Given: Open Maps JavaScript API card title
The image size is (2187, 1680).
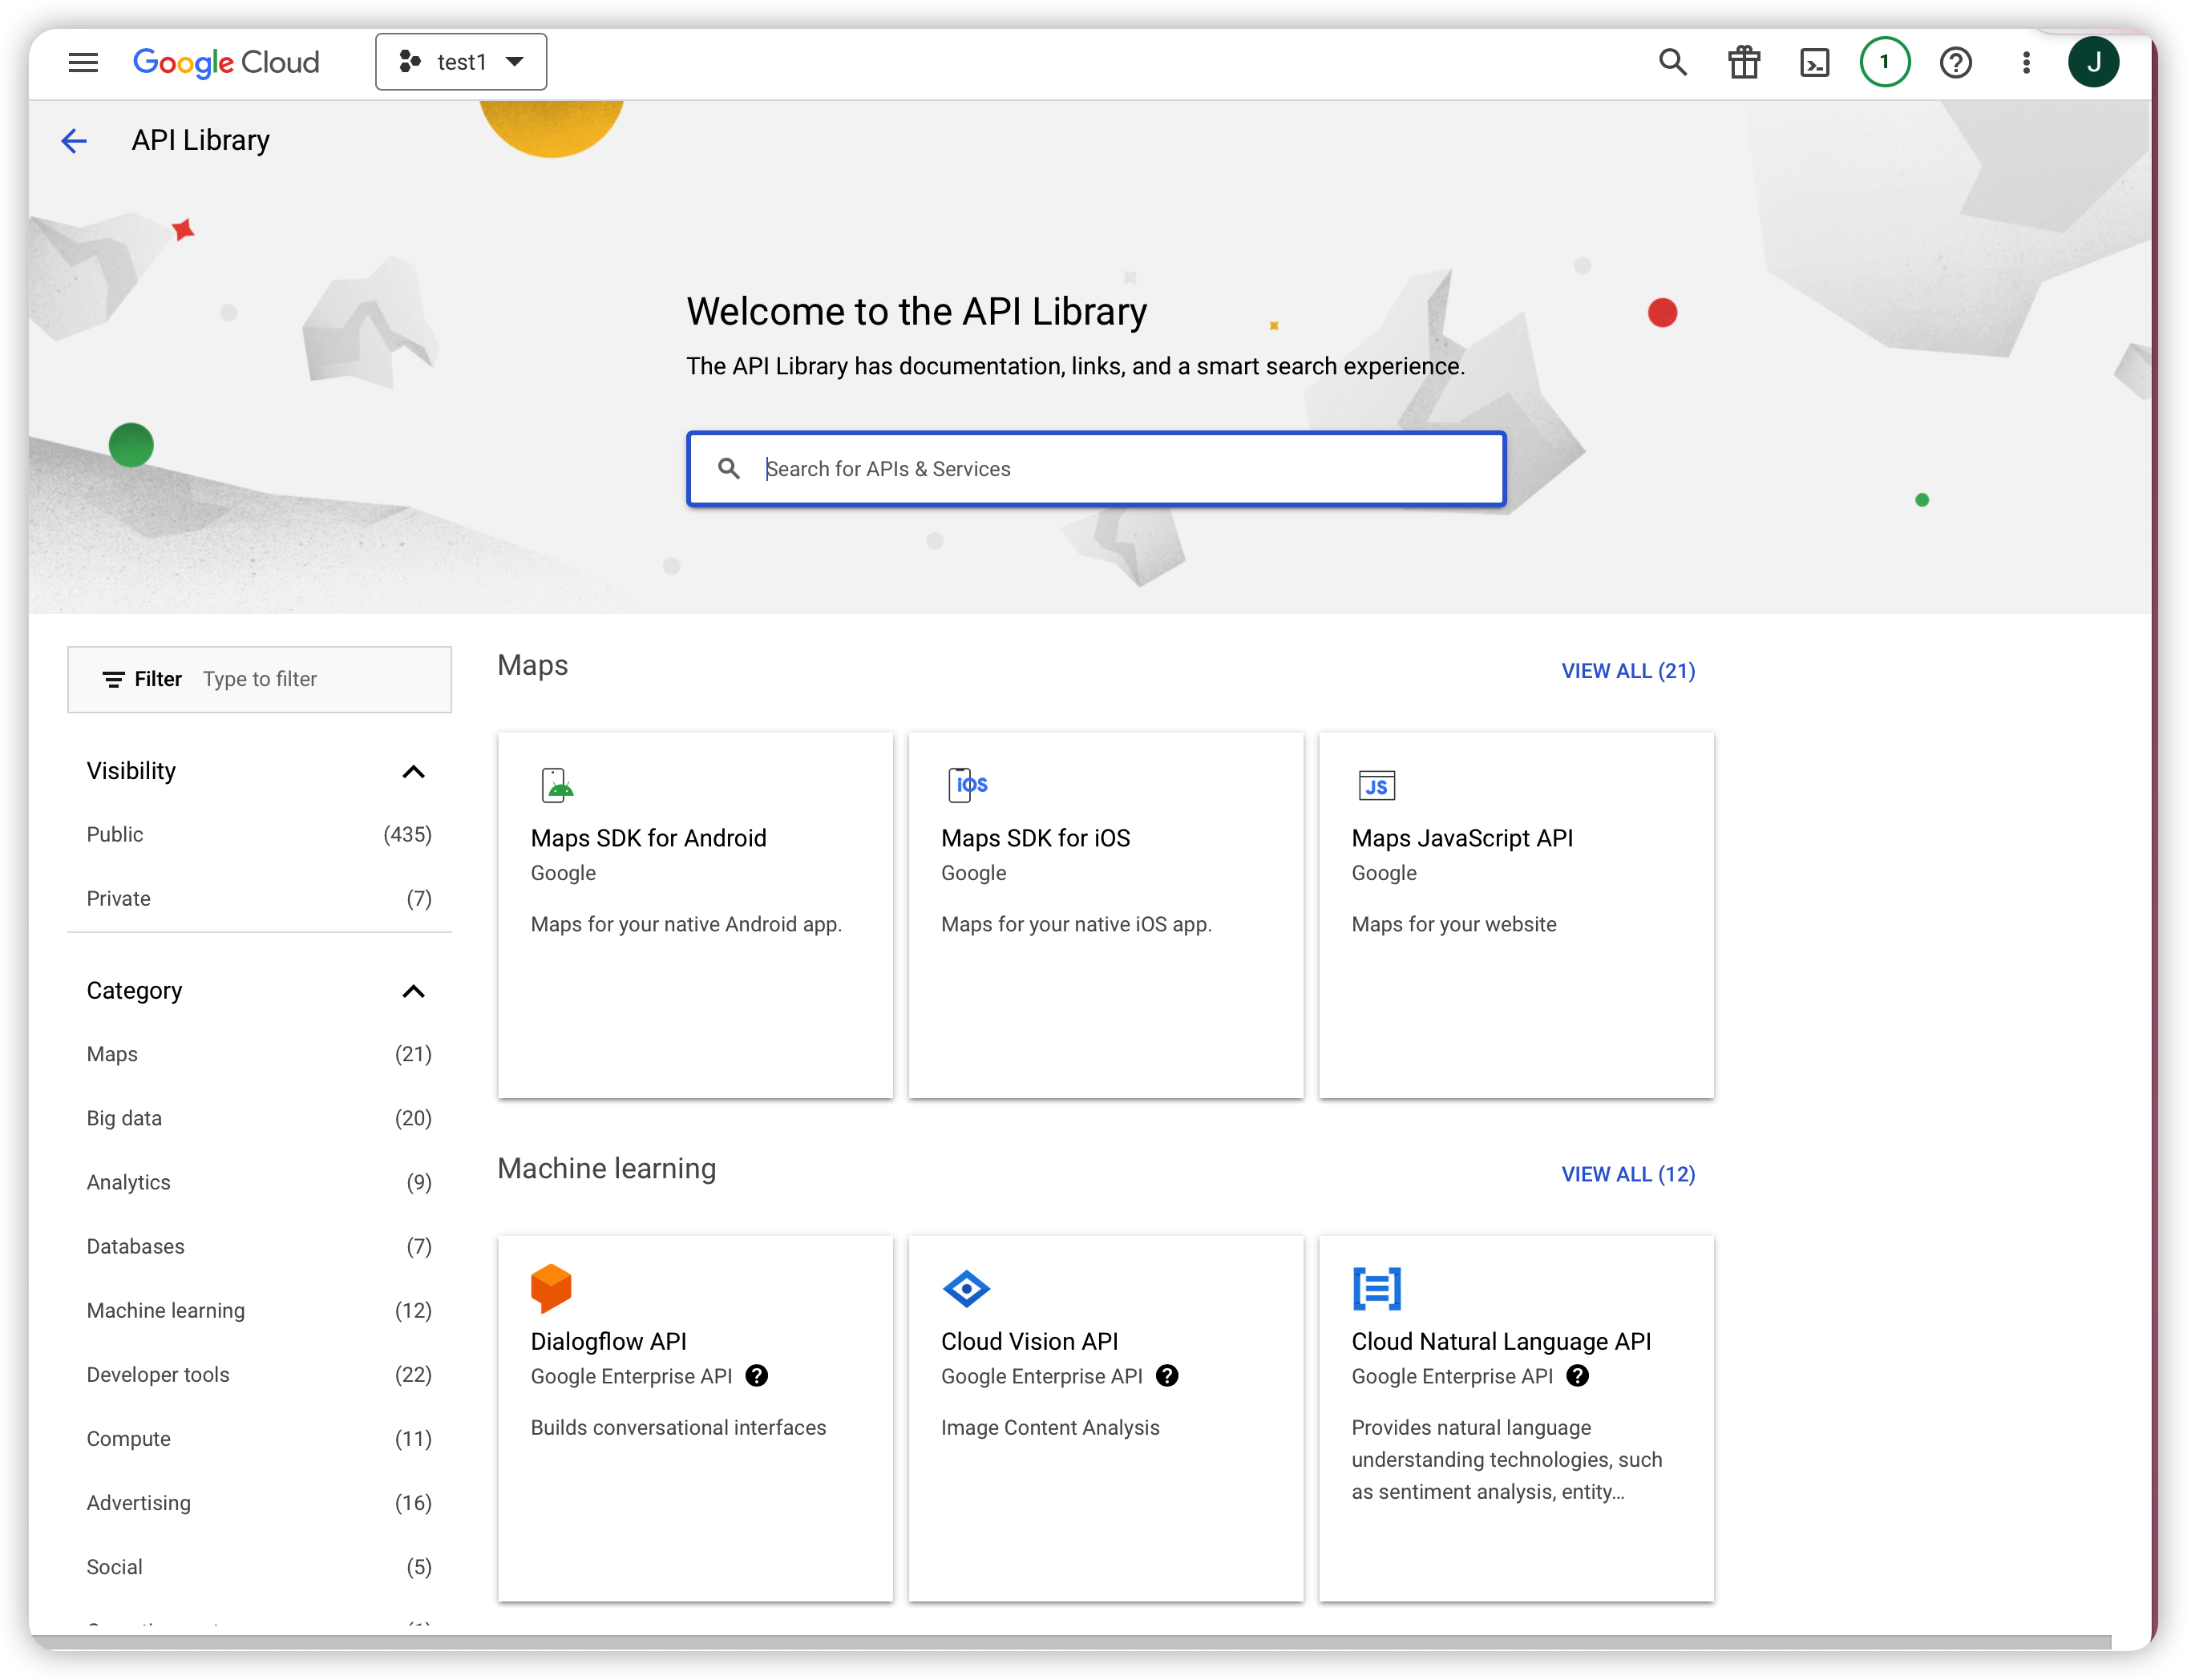Looking at the screenshot, I should 1462,838.
